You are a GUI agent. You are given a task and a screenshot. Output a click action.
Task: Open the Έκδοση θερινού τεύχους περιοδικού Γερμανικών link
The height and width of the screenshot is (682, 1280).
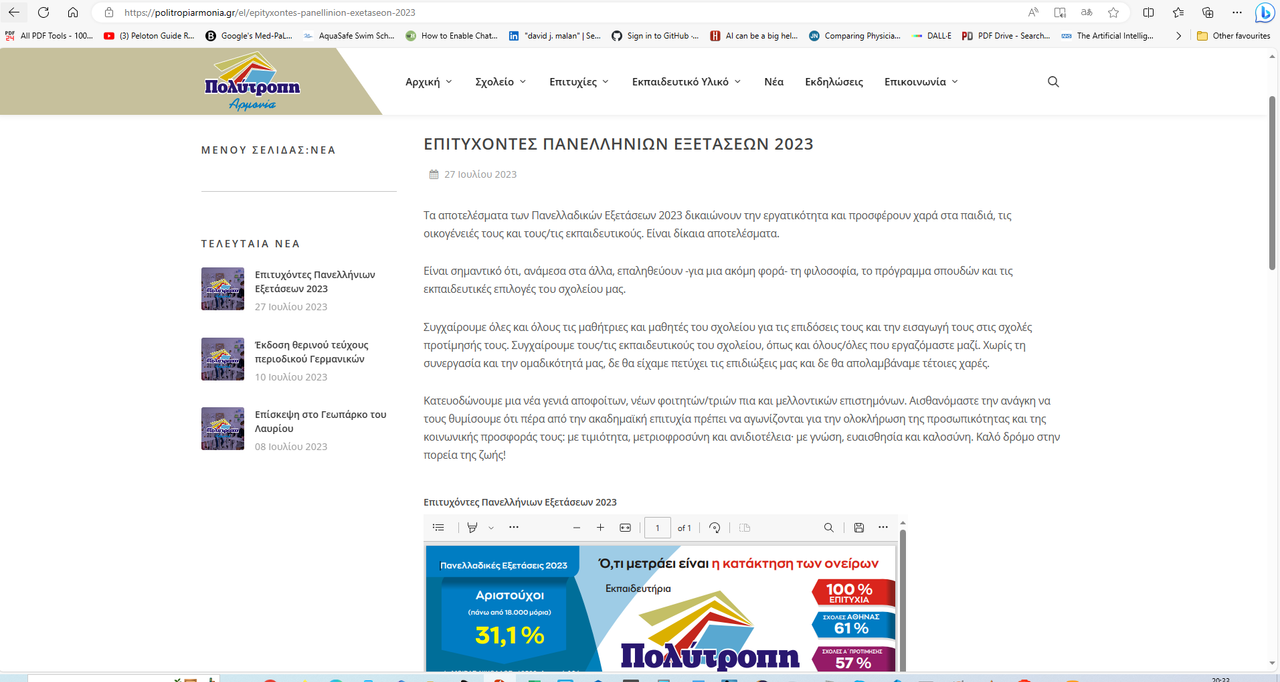click(x=312, y=351)
